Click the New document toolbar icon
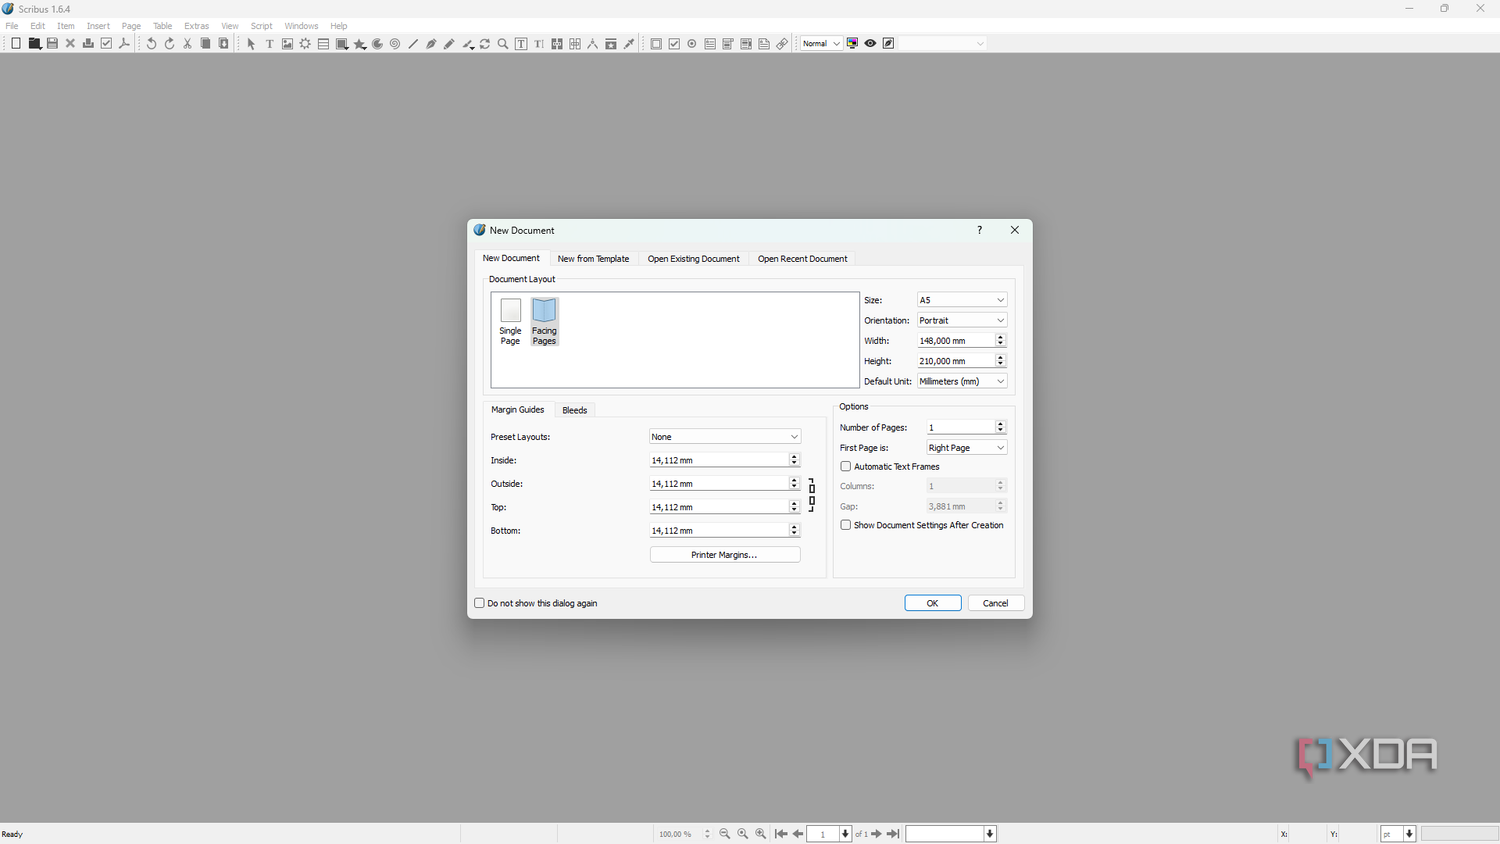Image resolution: width=1500 pixels, height=844 pixels. (16, 44)
